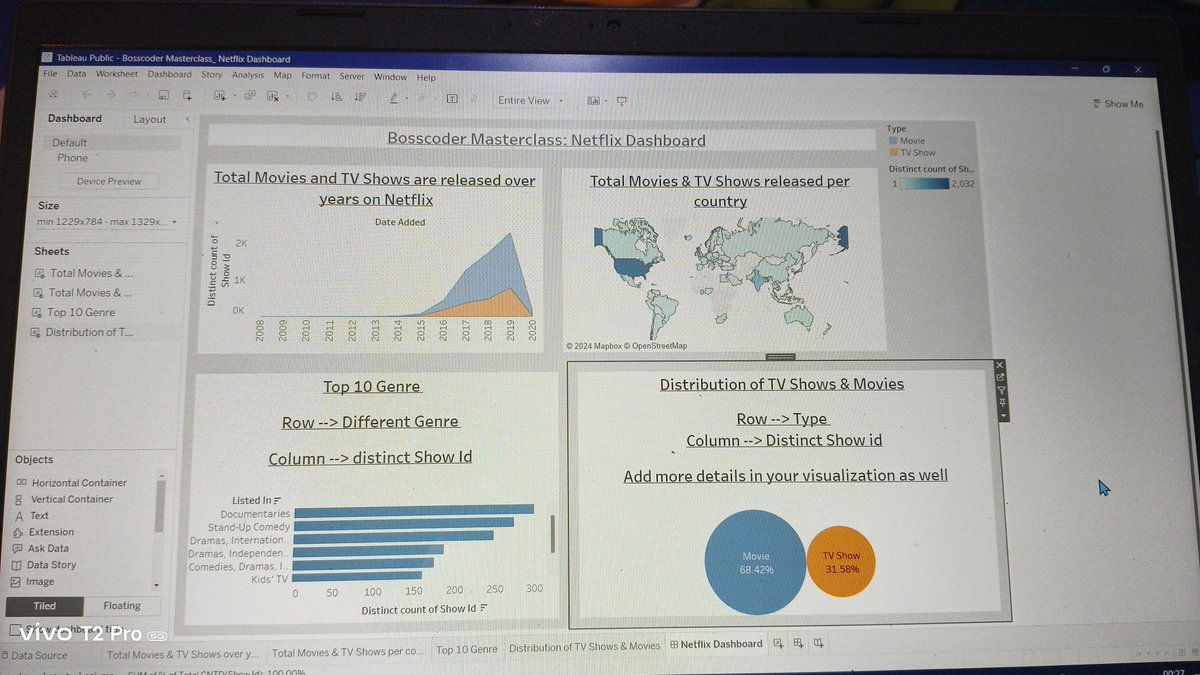Click the Ask Data object icon
This screenshot has width=1200, height=675.
point(17,548)
